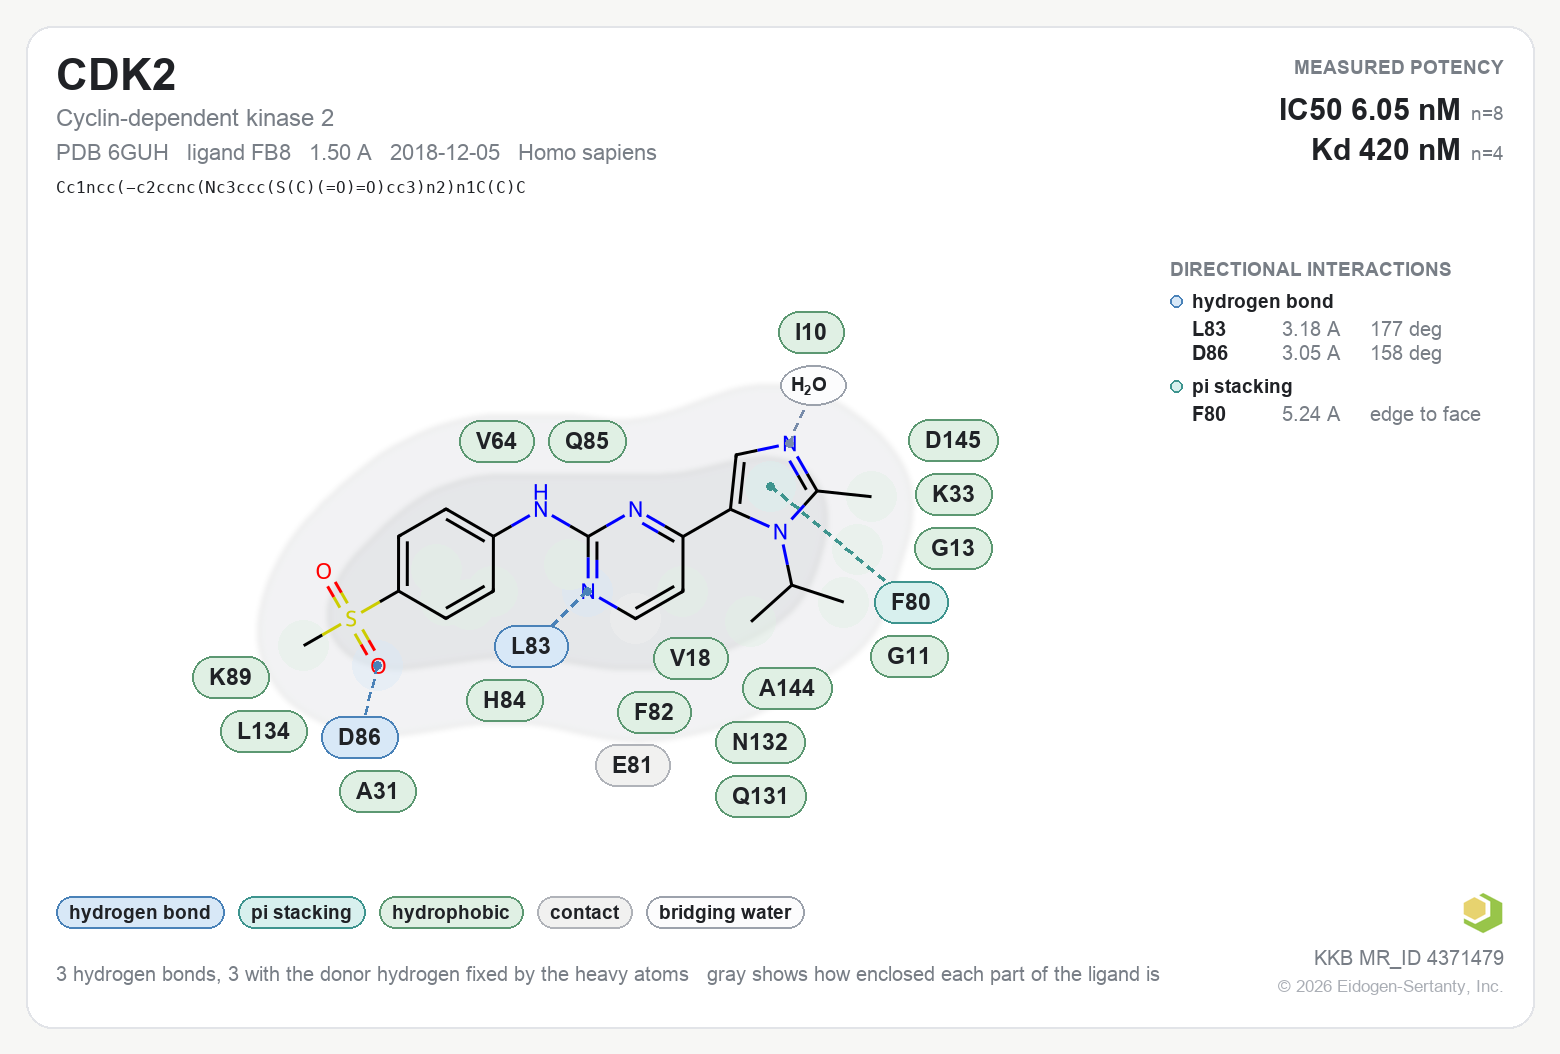Click the IC50 6.05 nM potency value
This screenshot has width=1560, height=1054.
pyautogui.click(x=1369, y=110)
